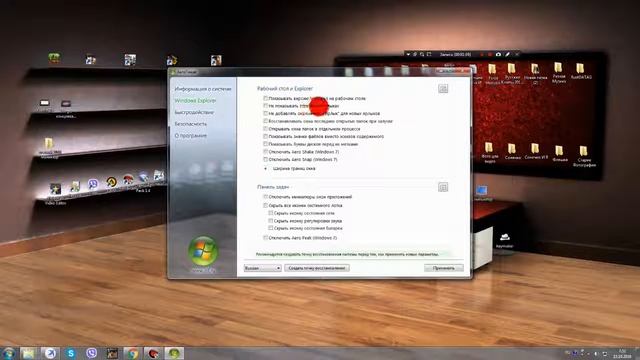The height and width of the screenshot is (360, 640).
Task: Open the recorder toolbar dropdown arrow
Action: (408, 54)
